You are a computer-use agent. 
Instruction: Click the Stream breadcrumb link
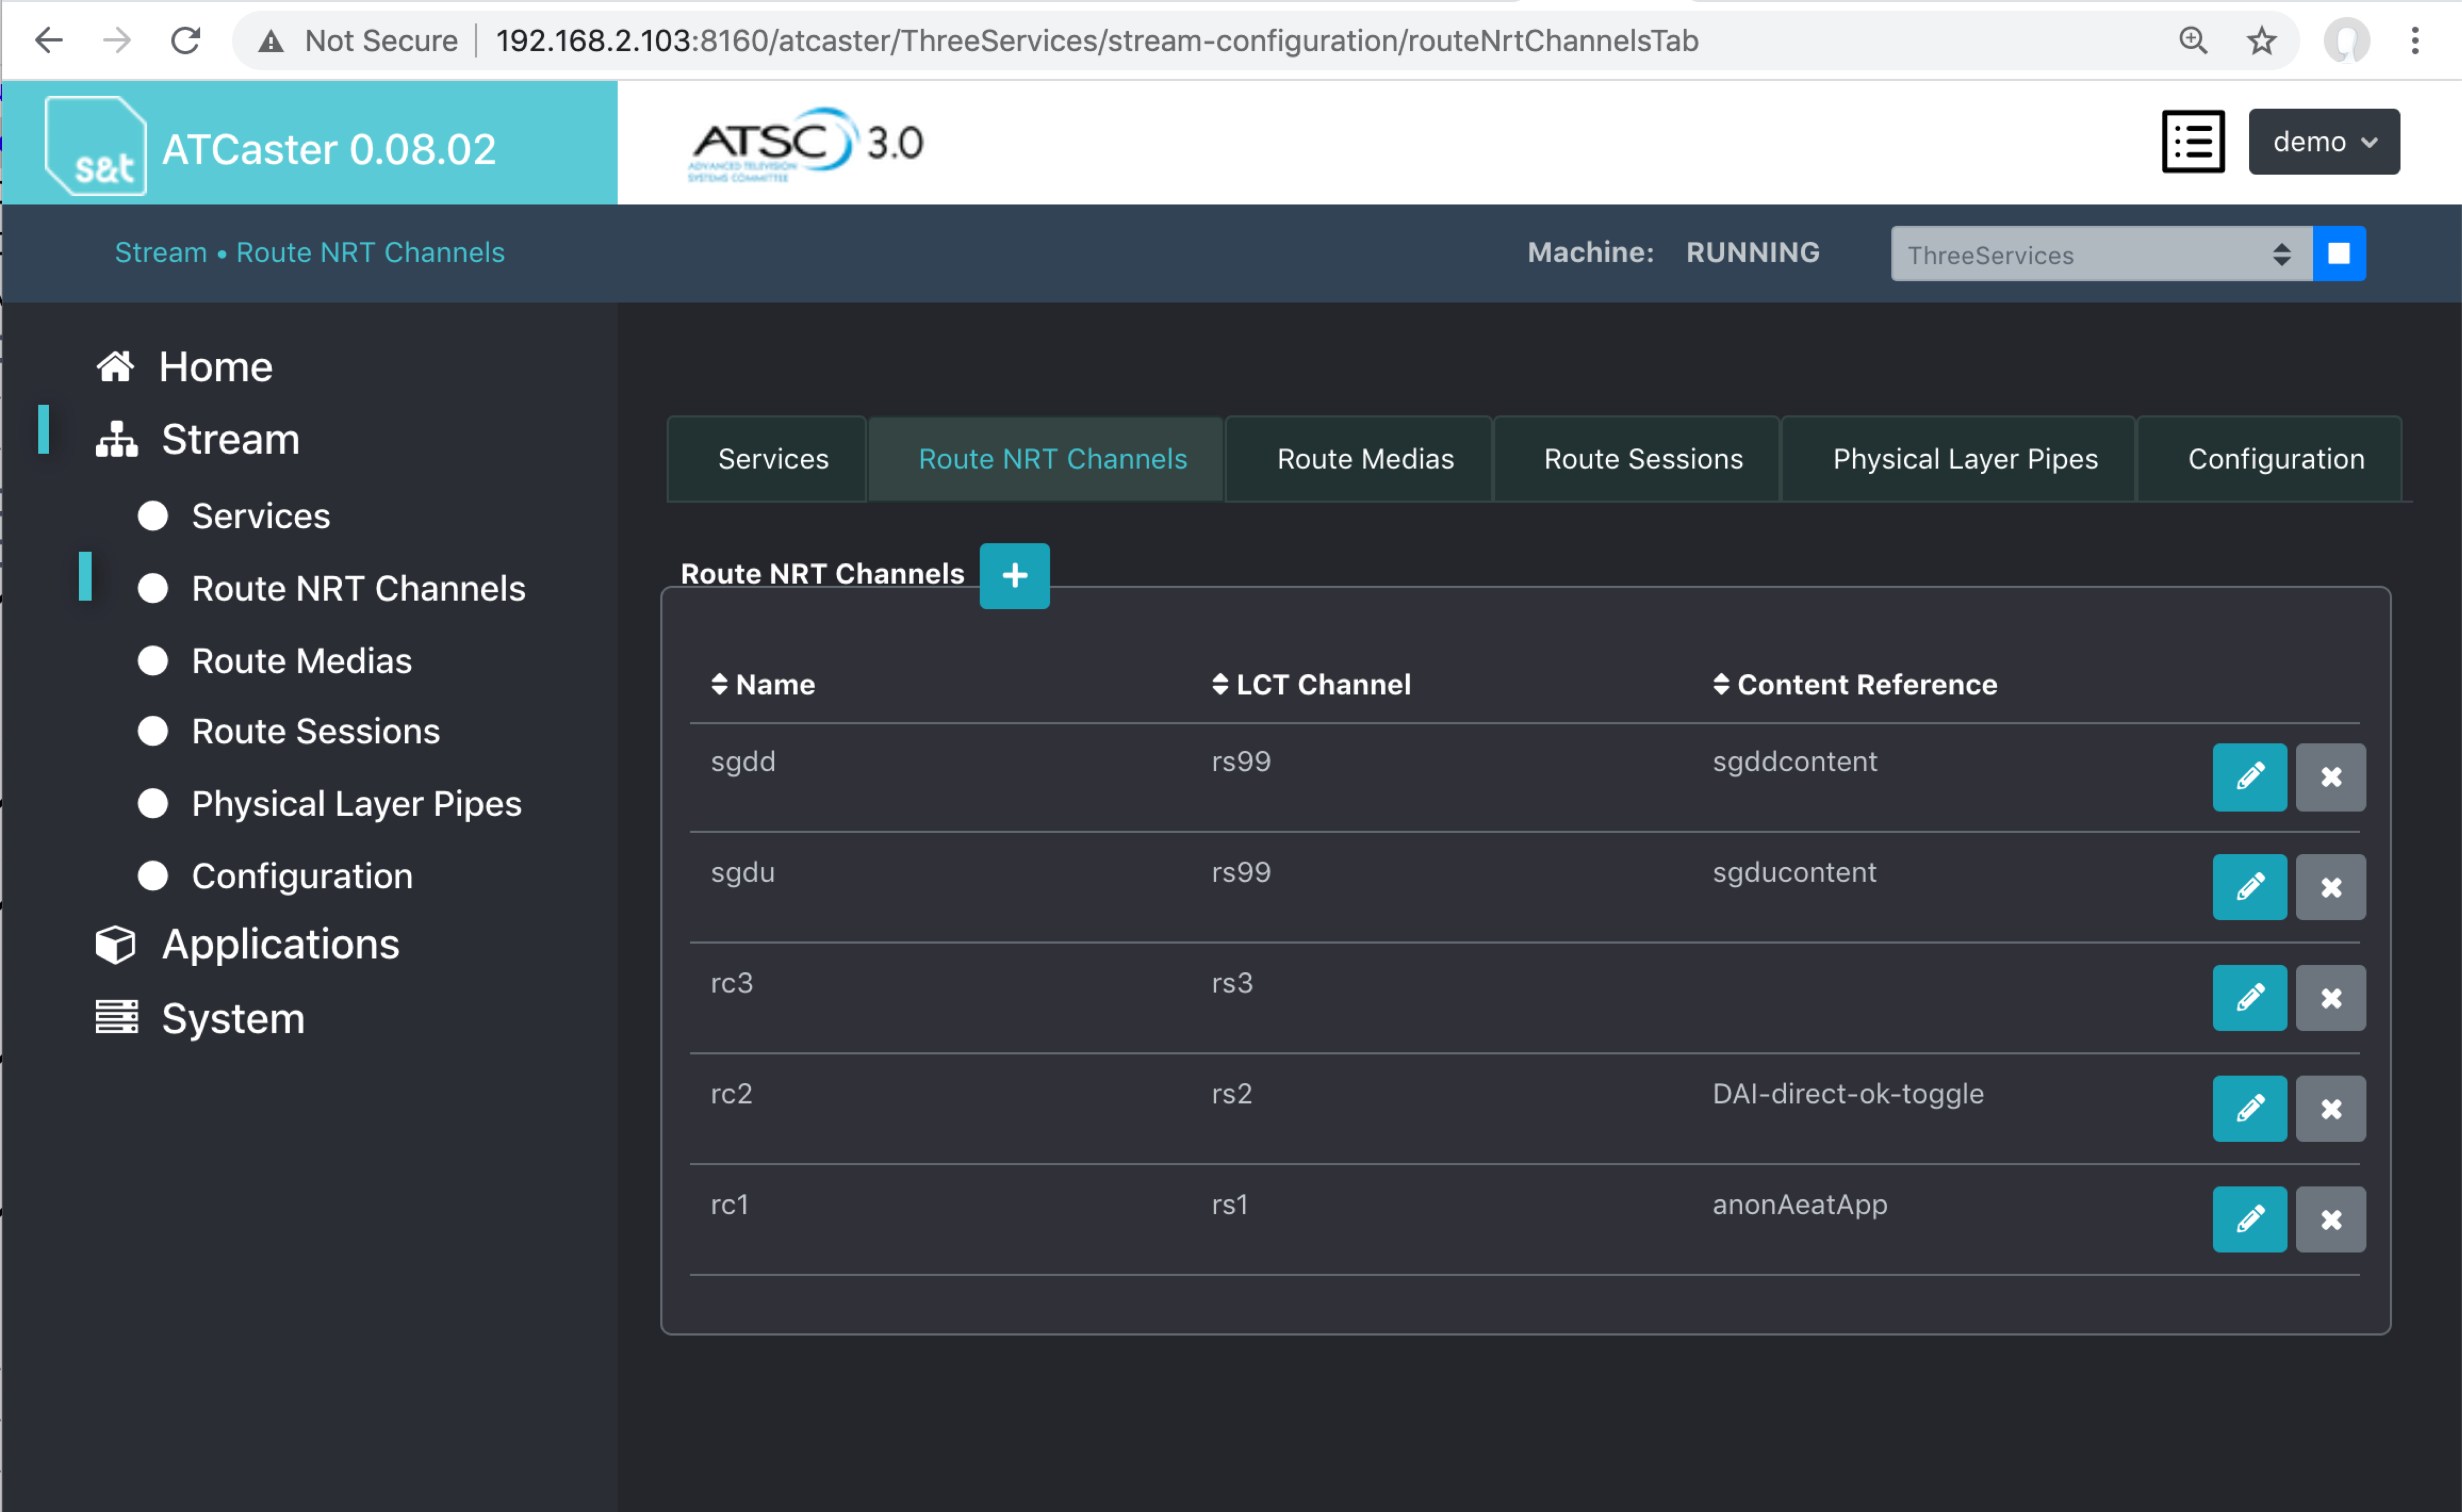click(x=160, y=252)
